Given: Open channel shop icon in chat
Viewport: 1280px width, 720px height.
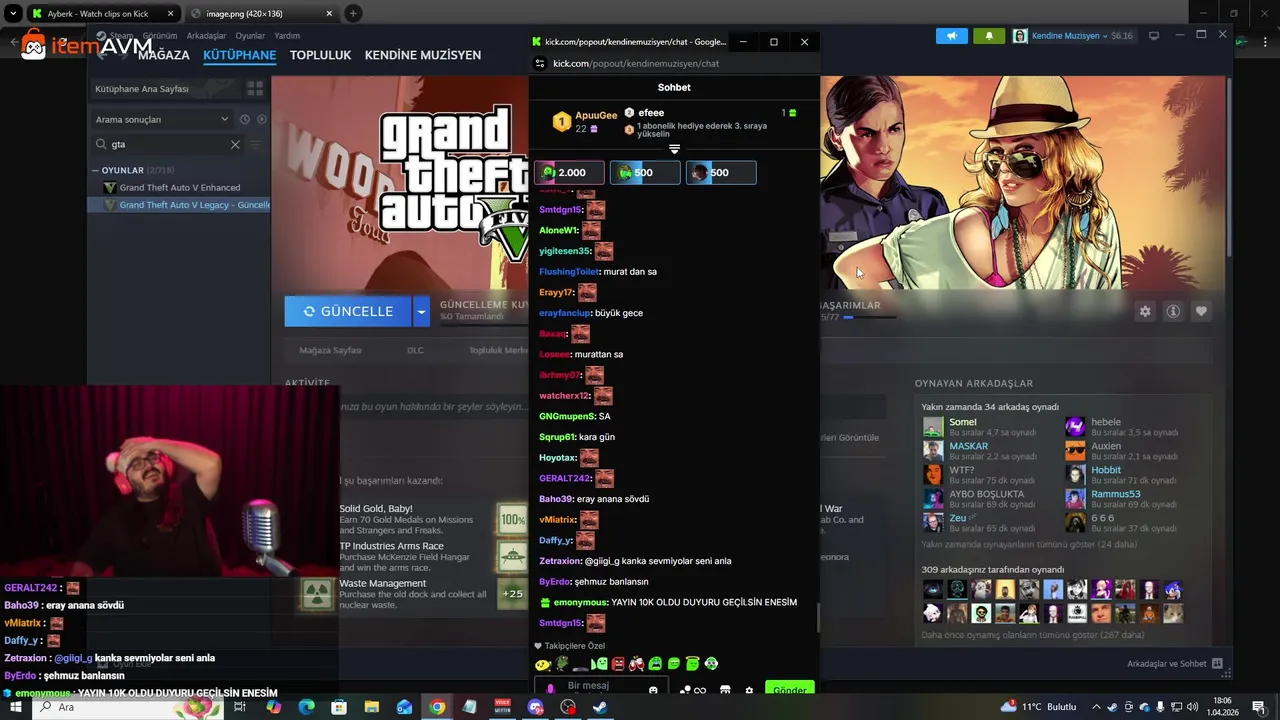Looking at the screenshot, I should [x=725, y=690].
